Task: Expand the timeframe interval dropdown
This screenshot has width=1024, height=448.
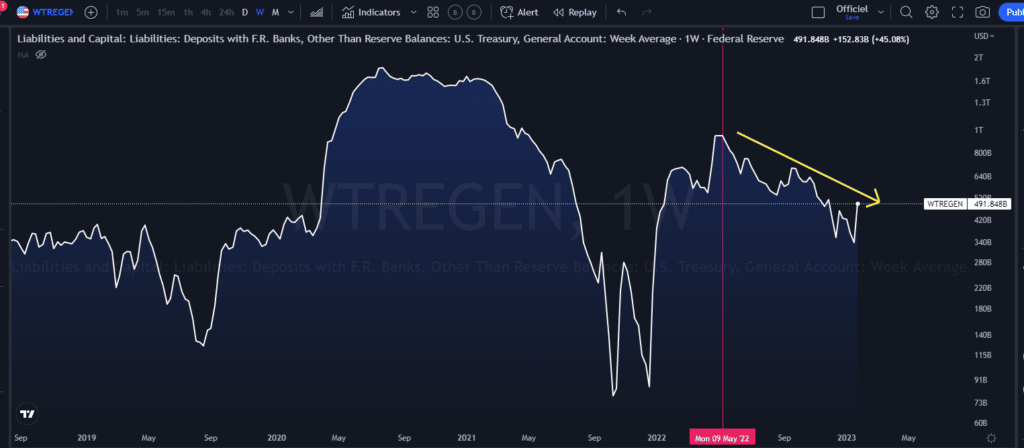Action: pyautogui.click(x=291, y=12)
